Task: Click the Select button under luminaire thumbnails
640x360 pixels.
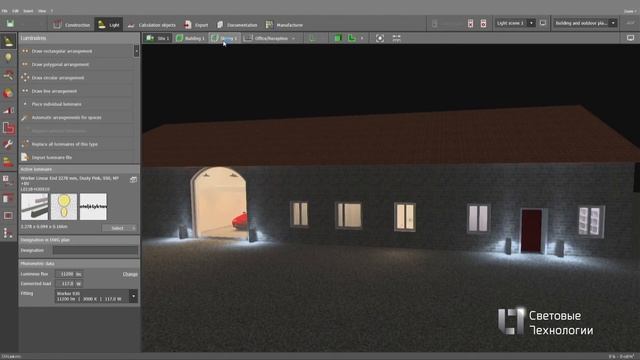Action: (120, 228)
